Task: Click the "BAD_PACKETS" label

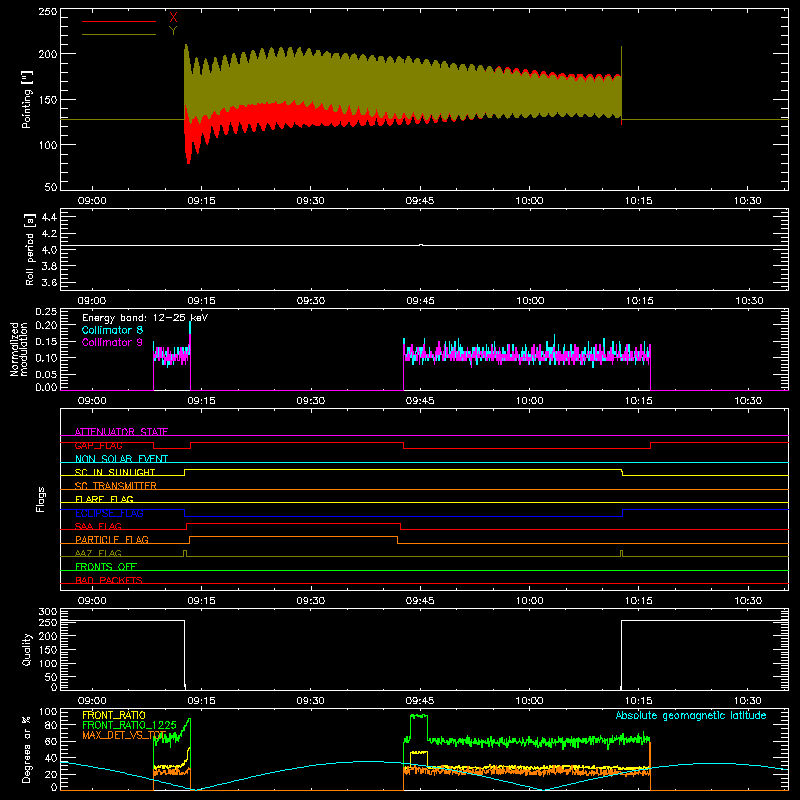Action: [109, 580]
